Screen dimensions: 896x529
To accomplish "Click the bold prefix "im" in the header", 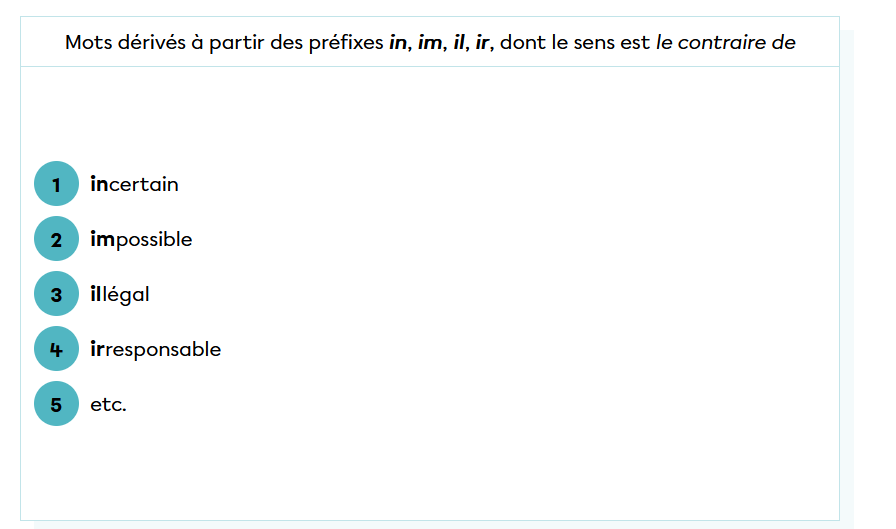I will point(430,43).
